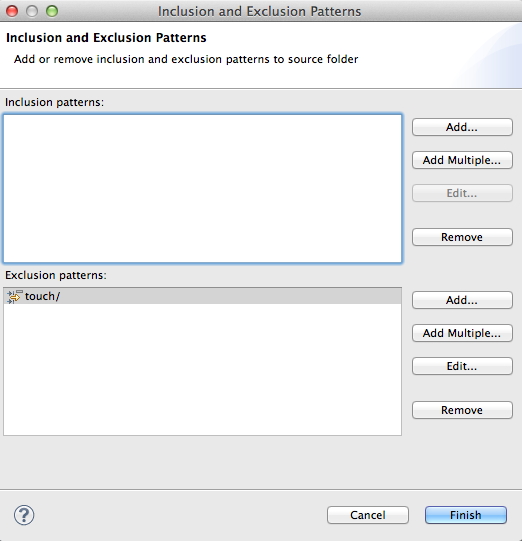Close the dialog with the red button

pos(12,11)
